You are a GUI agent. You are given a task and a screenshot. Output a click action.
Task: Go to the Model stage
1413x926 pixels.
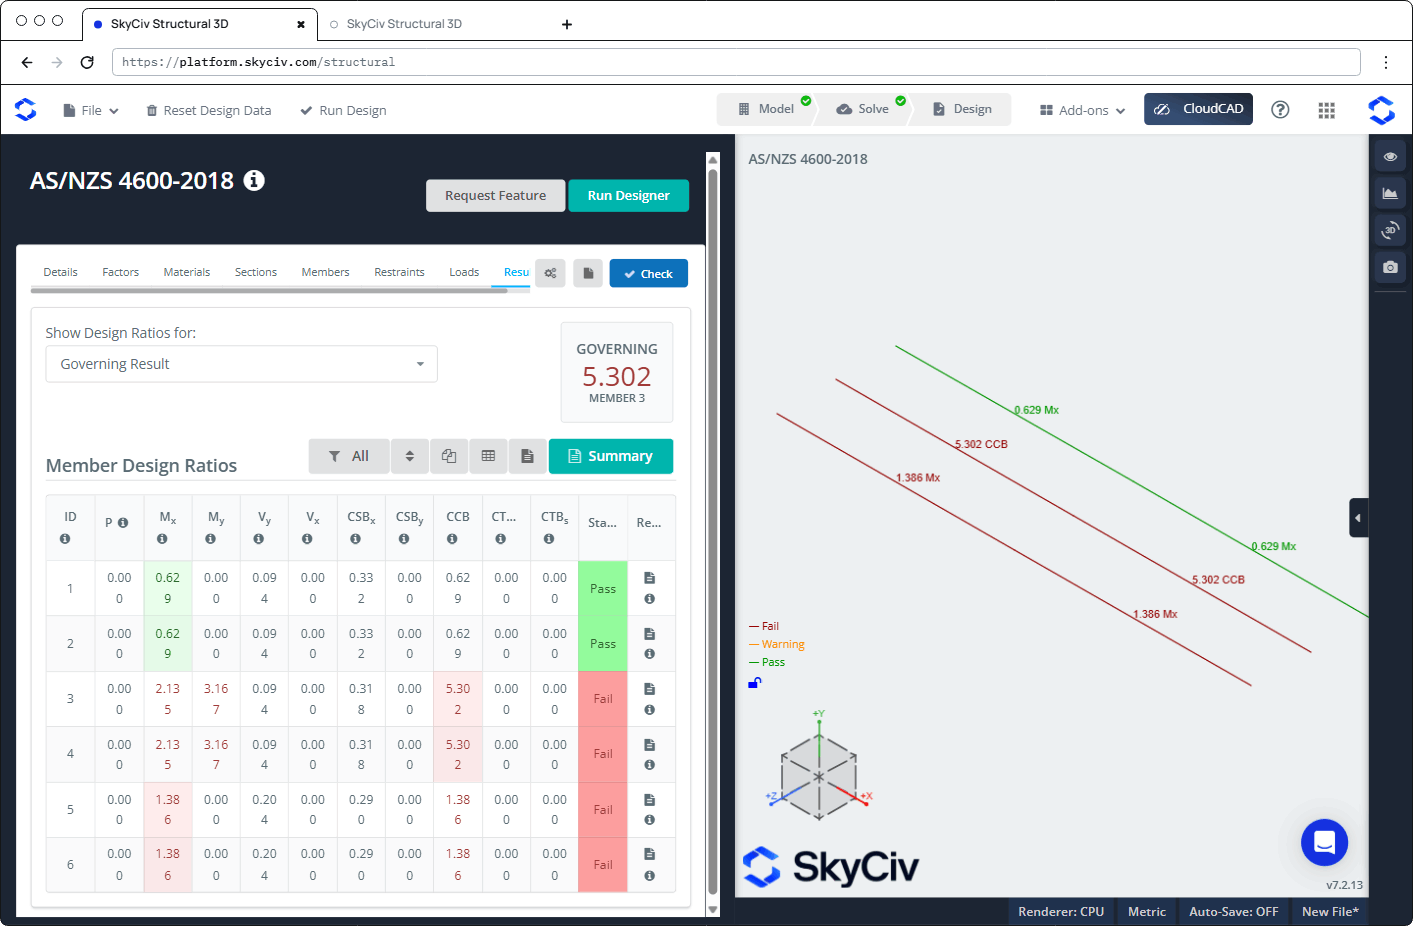(766, 109)
